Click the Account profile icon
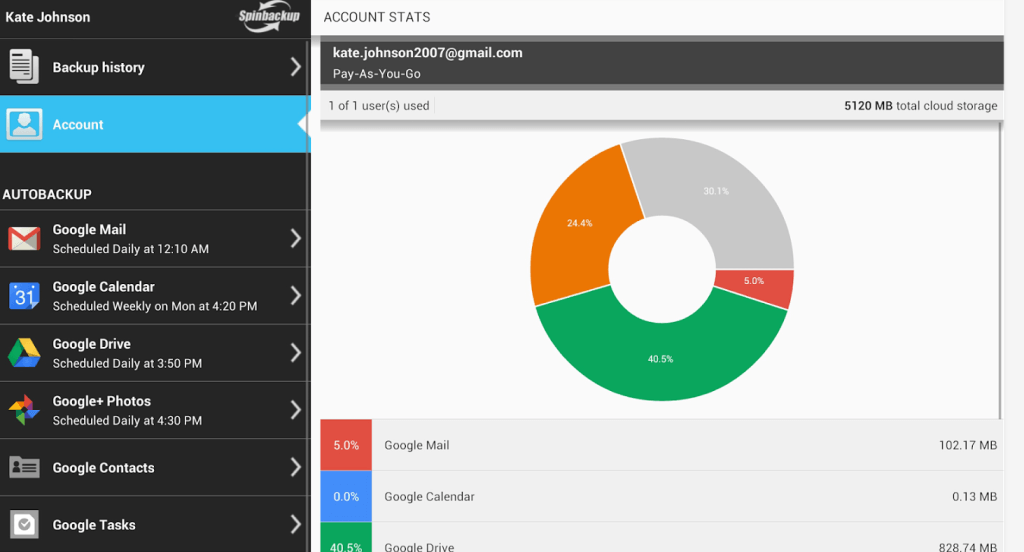 click(x=24, y=124)
